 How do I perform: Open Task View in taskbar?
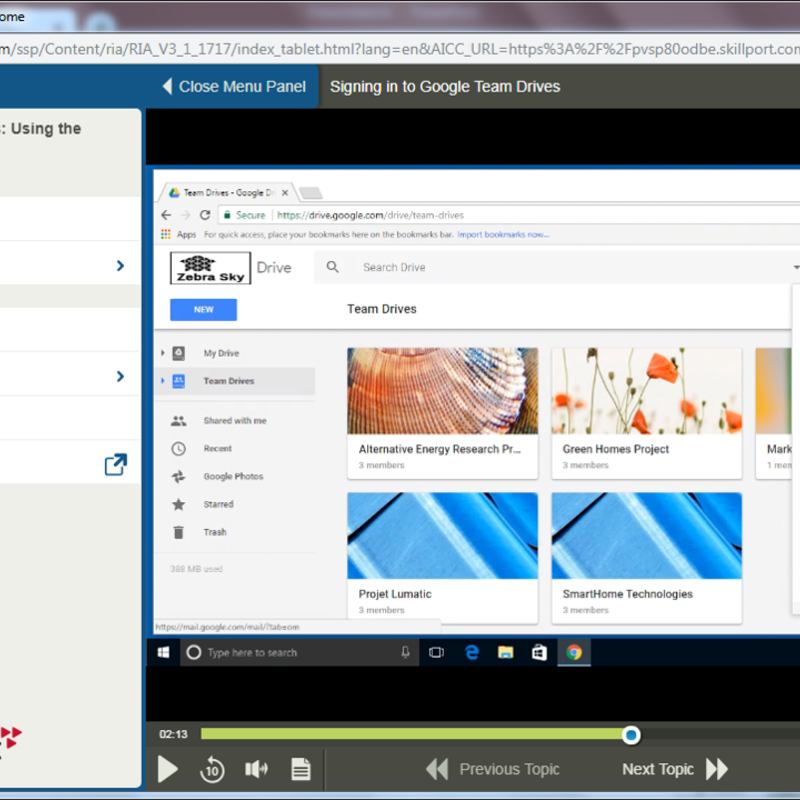point(436,653)
